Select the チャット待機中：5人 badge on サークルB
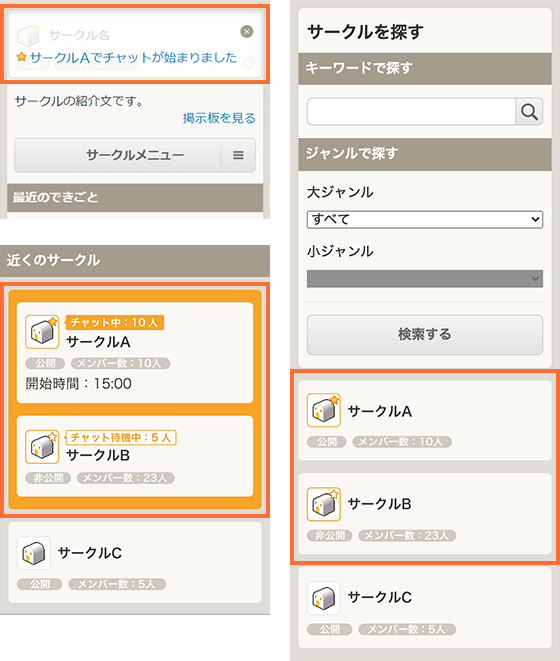This screenshot has width=560, height=661. click(121, 437)
